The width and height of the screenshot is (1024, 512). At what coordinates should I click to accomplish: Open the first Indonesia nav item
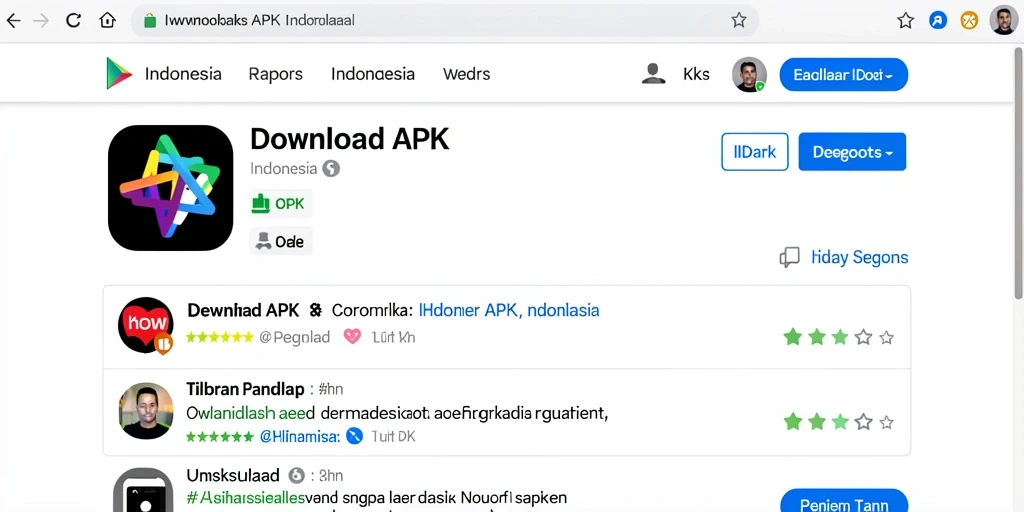point(183,74)
